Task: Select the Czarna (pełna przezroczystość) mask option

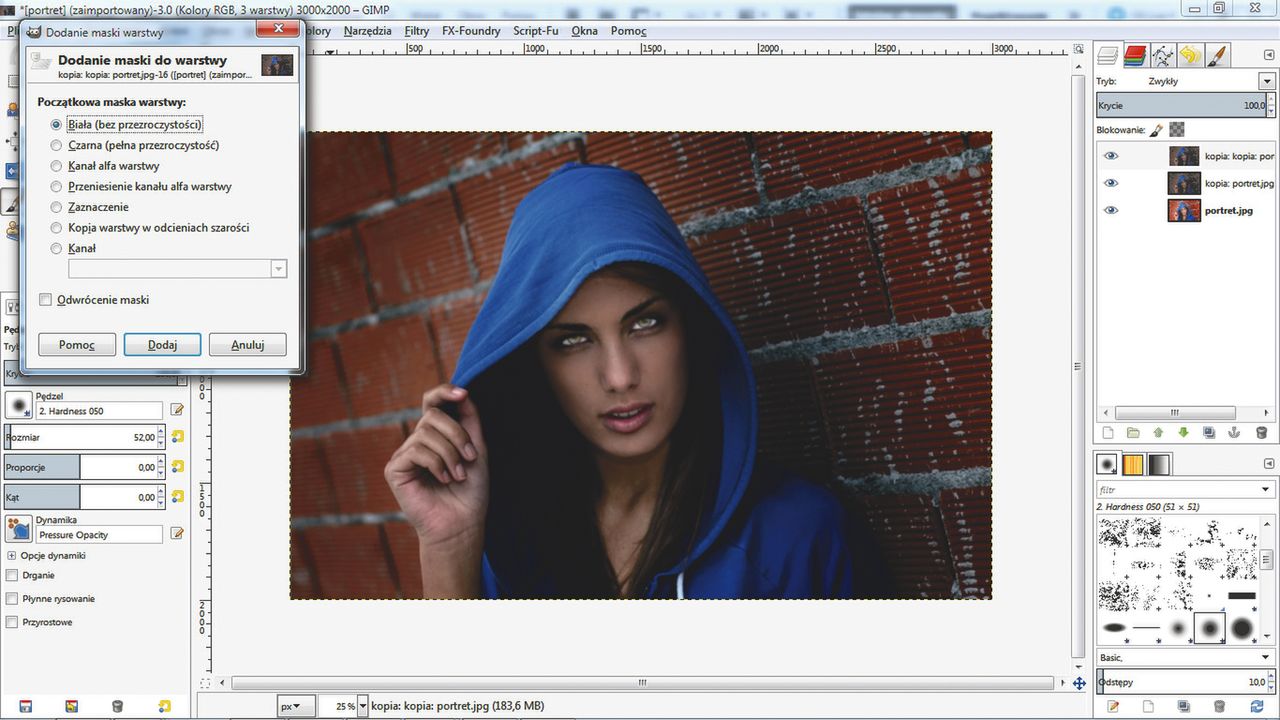Action: pos(56,145)
